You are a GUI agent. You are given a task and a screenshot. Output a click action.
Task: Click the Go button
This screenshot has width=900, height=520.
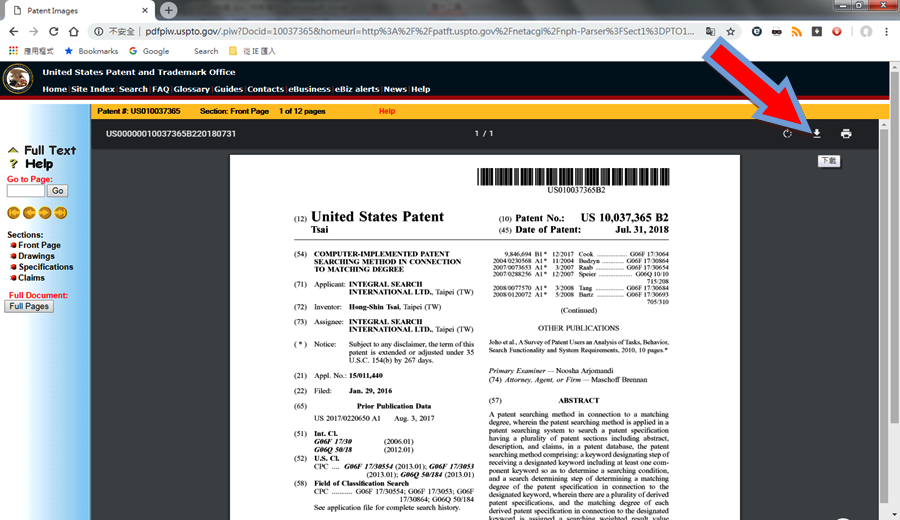coord(57,191)
